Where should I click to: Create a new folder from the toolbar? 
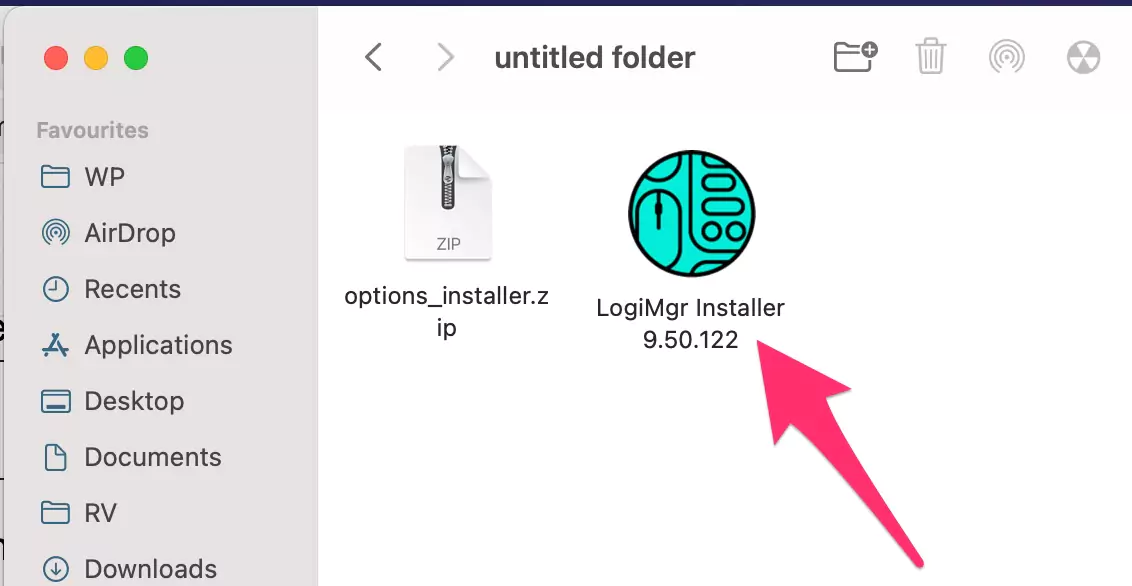click(x=855, y=57)
